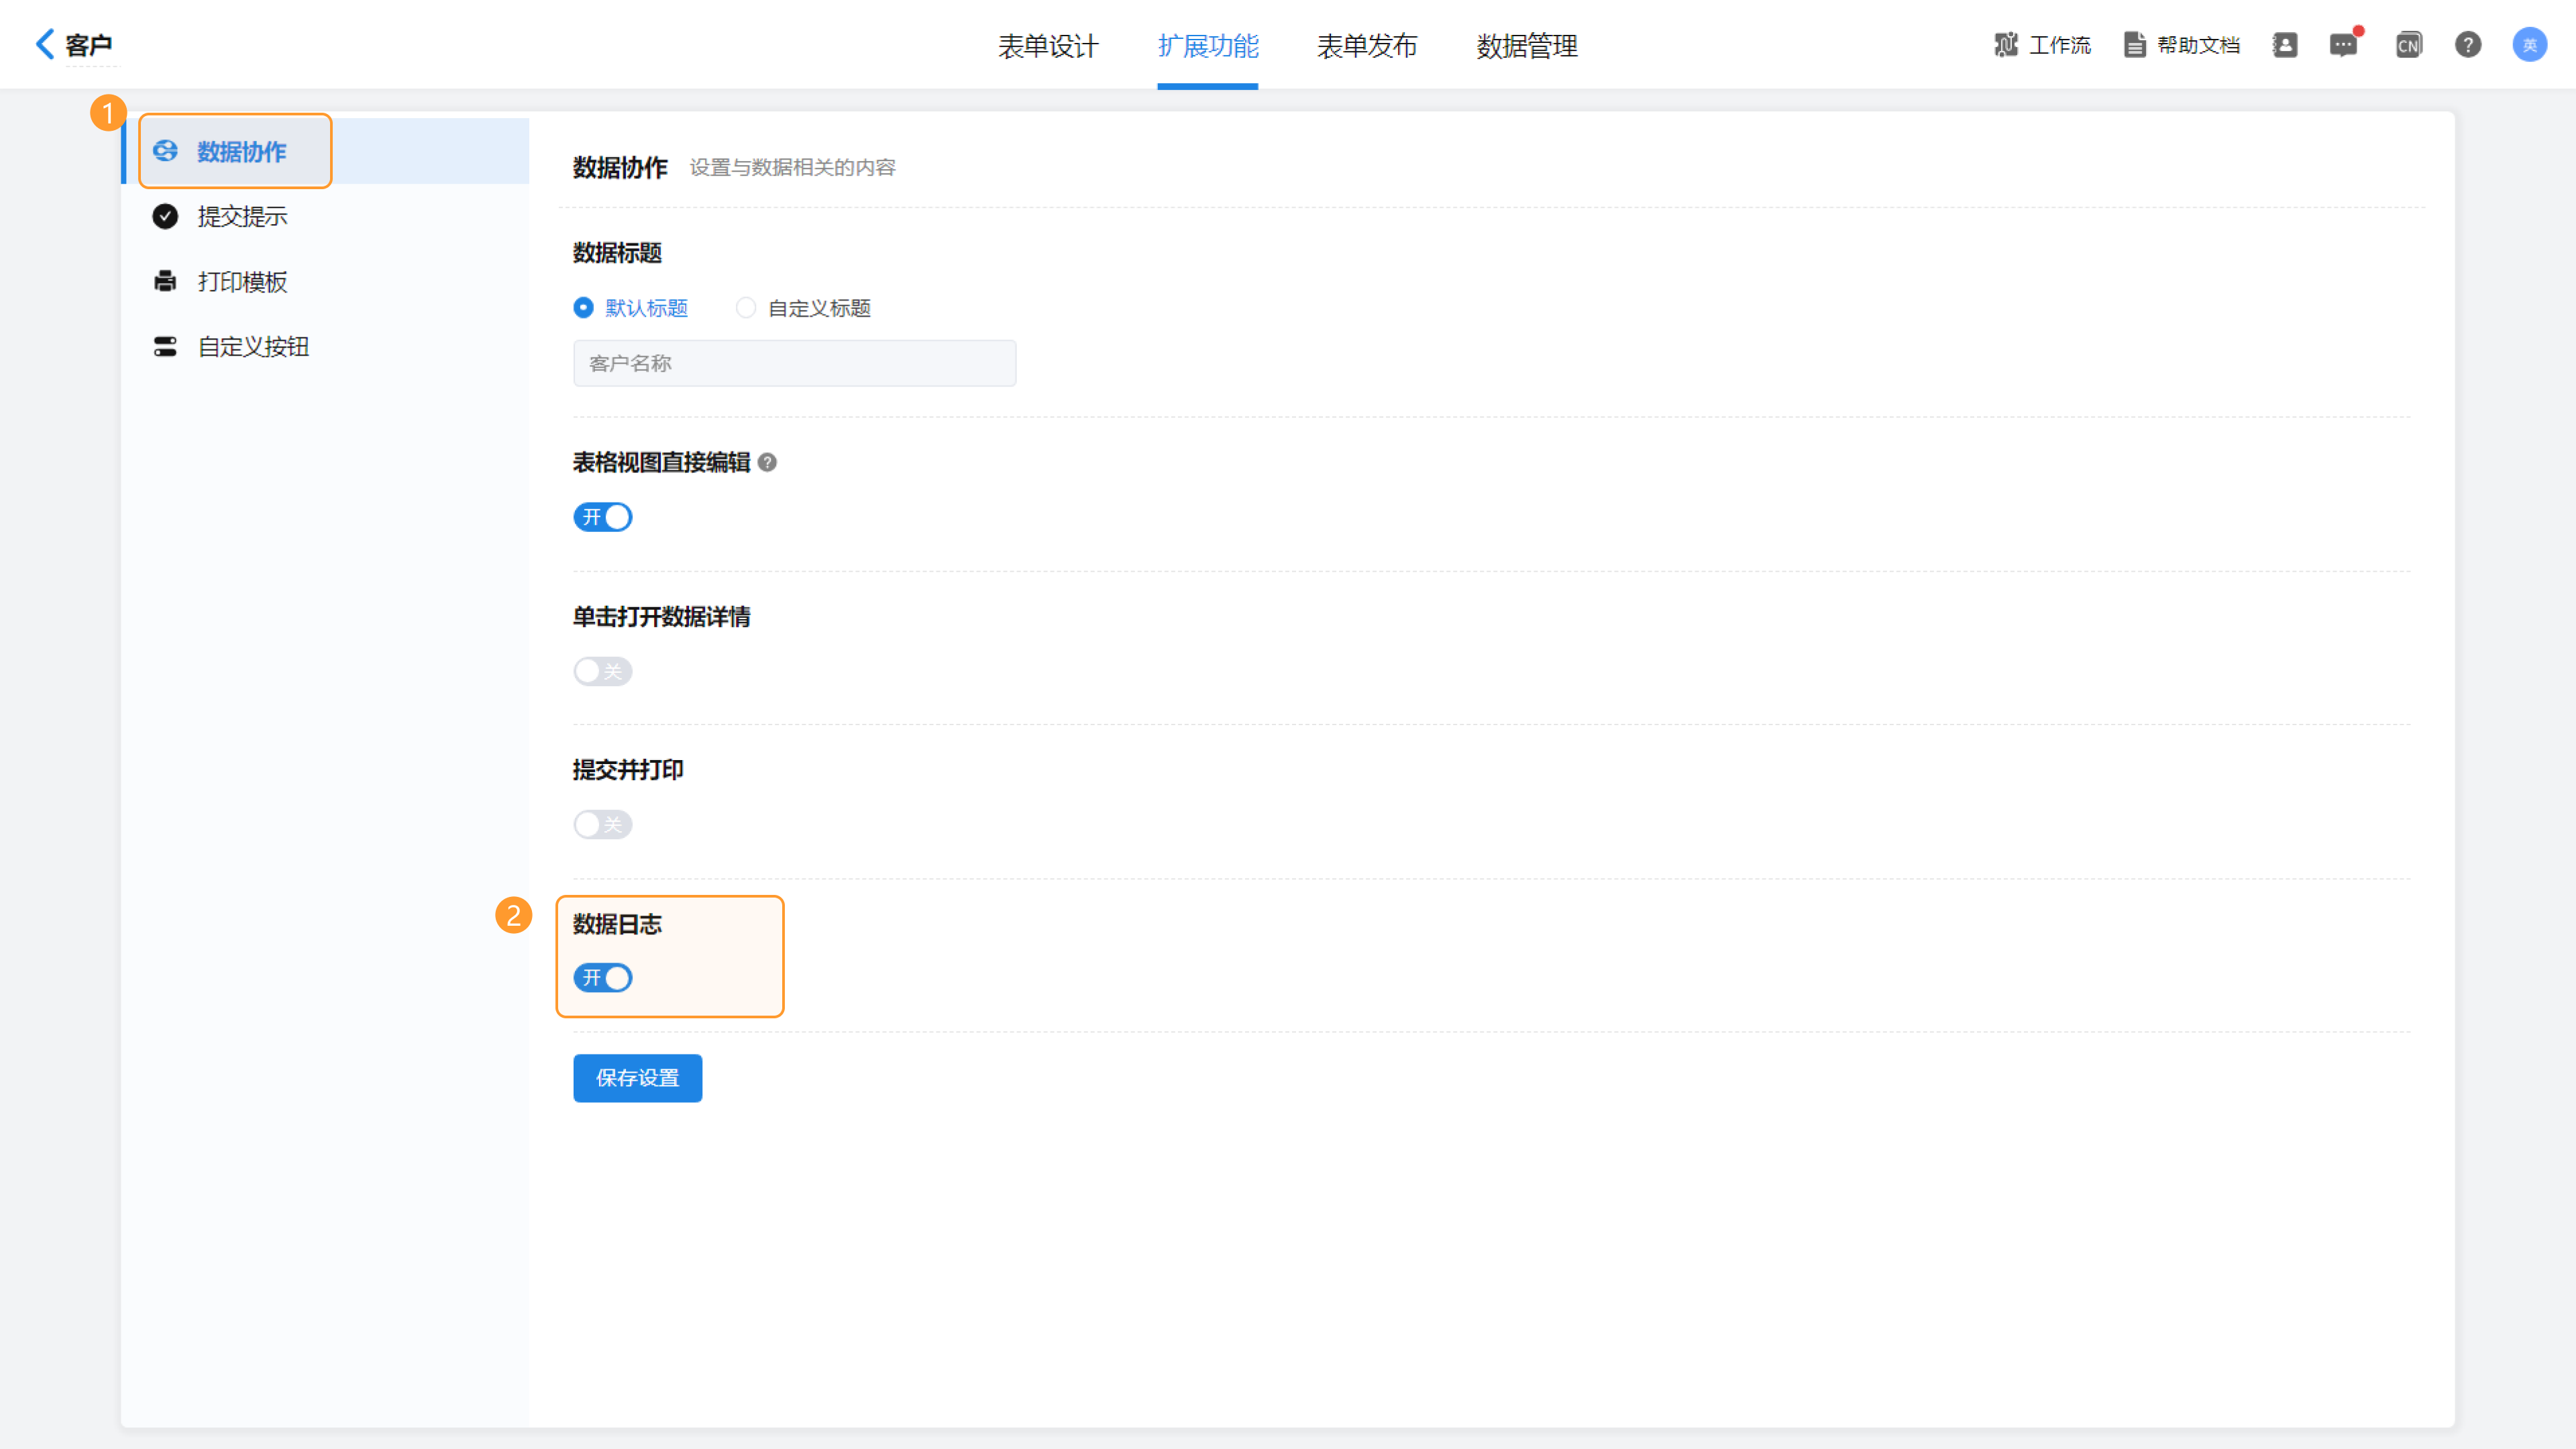Click the 工作流 link text
This screenshot has height=1449, width=2576.
pyautogui.click(x=2060, y=45)
